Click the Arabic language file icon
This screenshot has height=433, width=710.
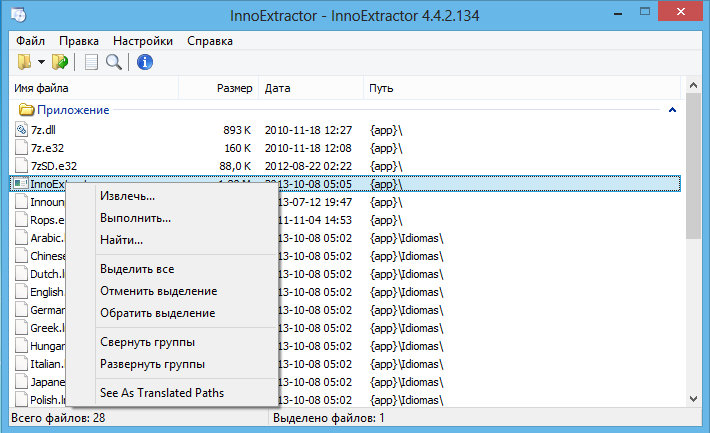pyautogui.click(x=21, y=238)
